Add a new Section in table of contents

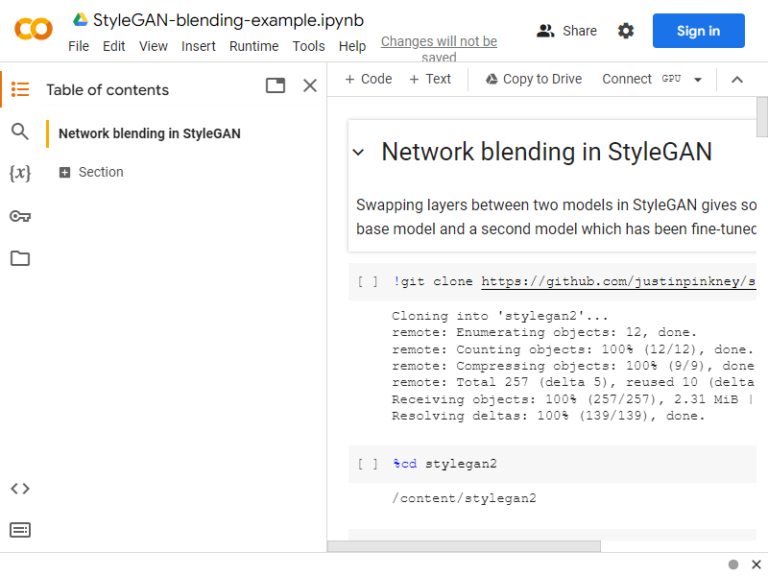click(91, 172)
